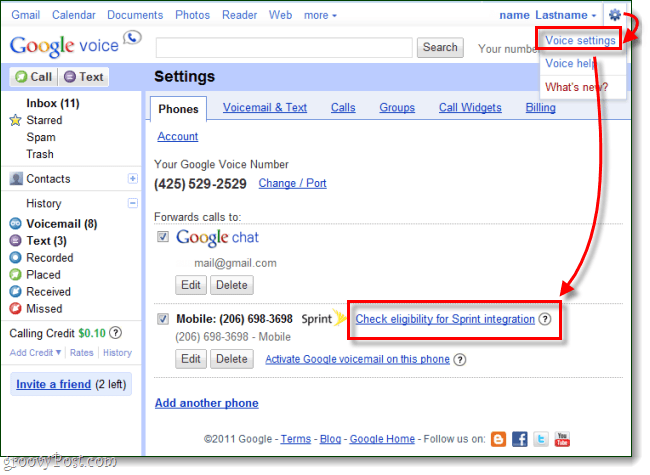Collapse the History section
This screenshot has width=650, height=475.
tap(133, 203)
